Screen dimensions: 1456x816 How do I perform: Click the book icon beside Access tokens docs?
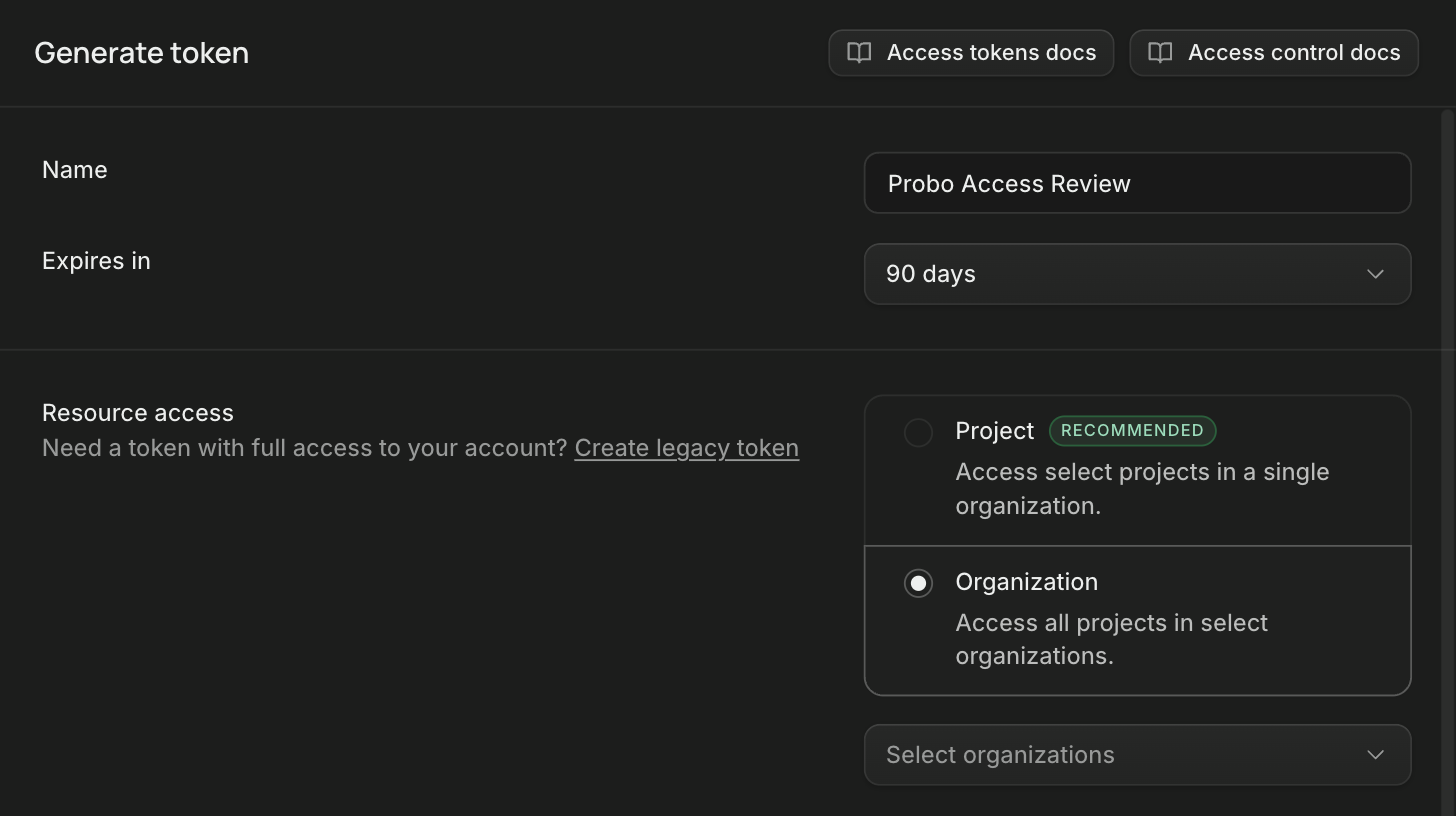tap(859, 53)
